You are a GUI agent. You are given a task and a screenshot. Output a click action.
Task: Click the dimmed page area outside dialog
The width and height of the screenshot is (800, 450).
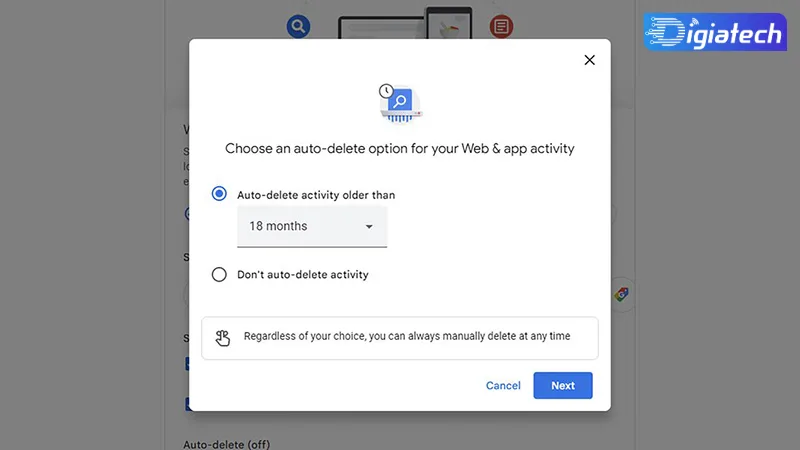click(82, 224)
